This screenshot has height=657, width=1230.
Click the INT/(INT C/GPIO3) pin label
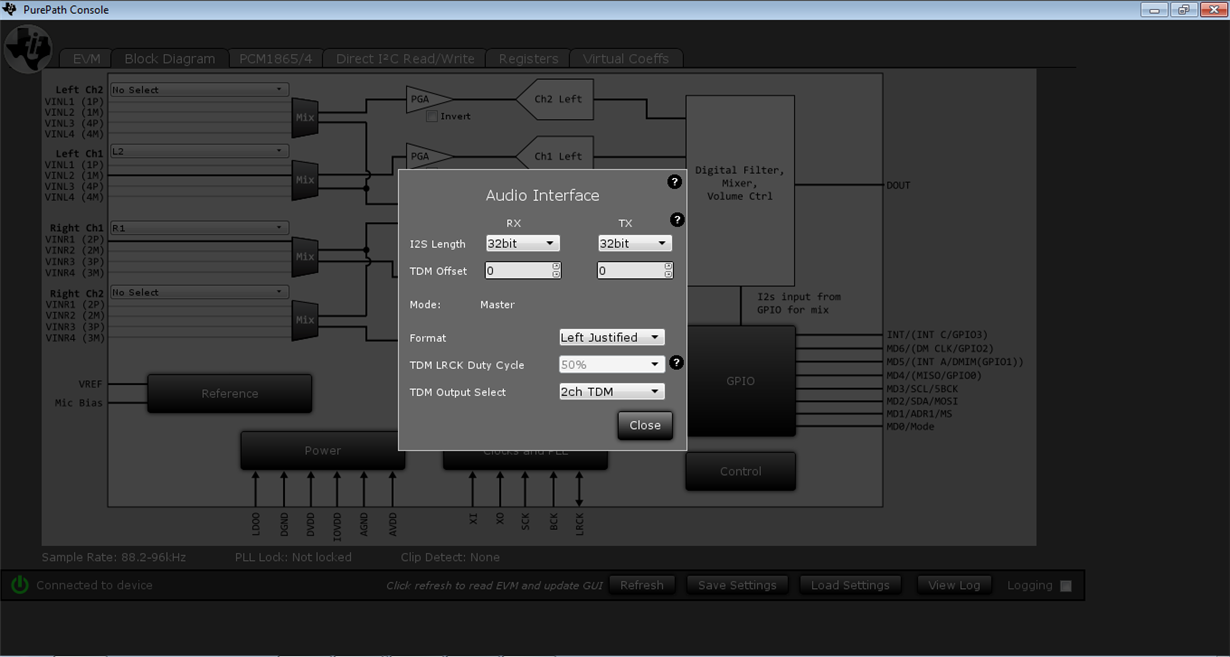coord(937,335)
